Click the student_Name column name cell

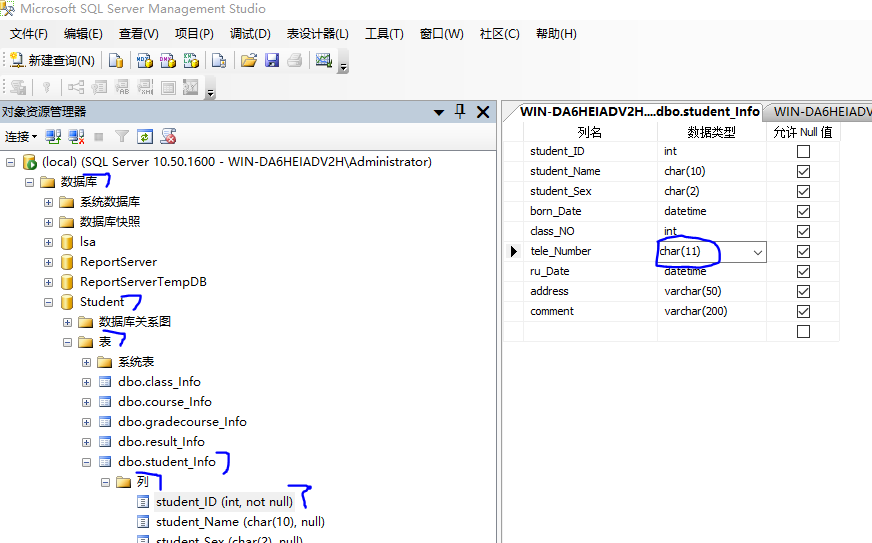tap(590, 171)
